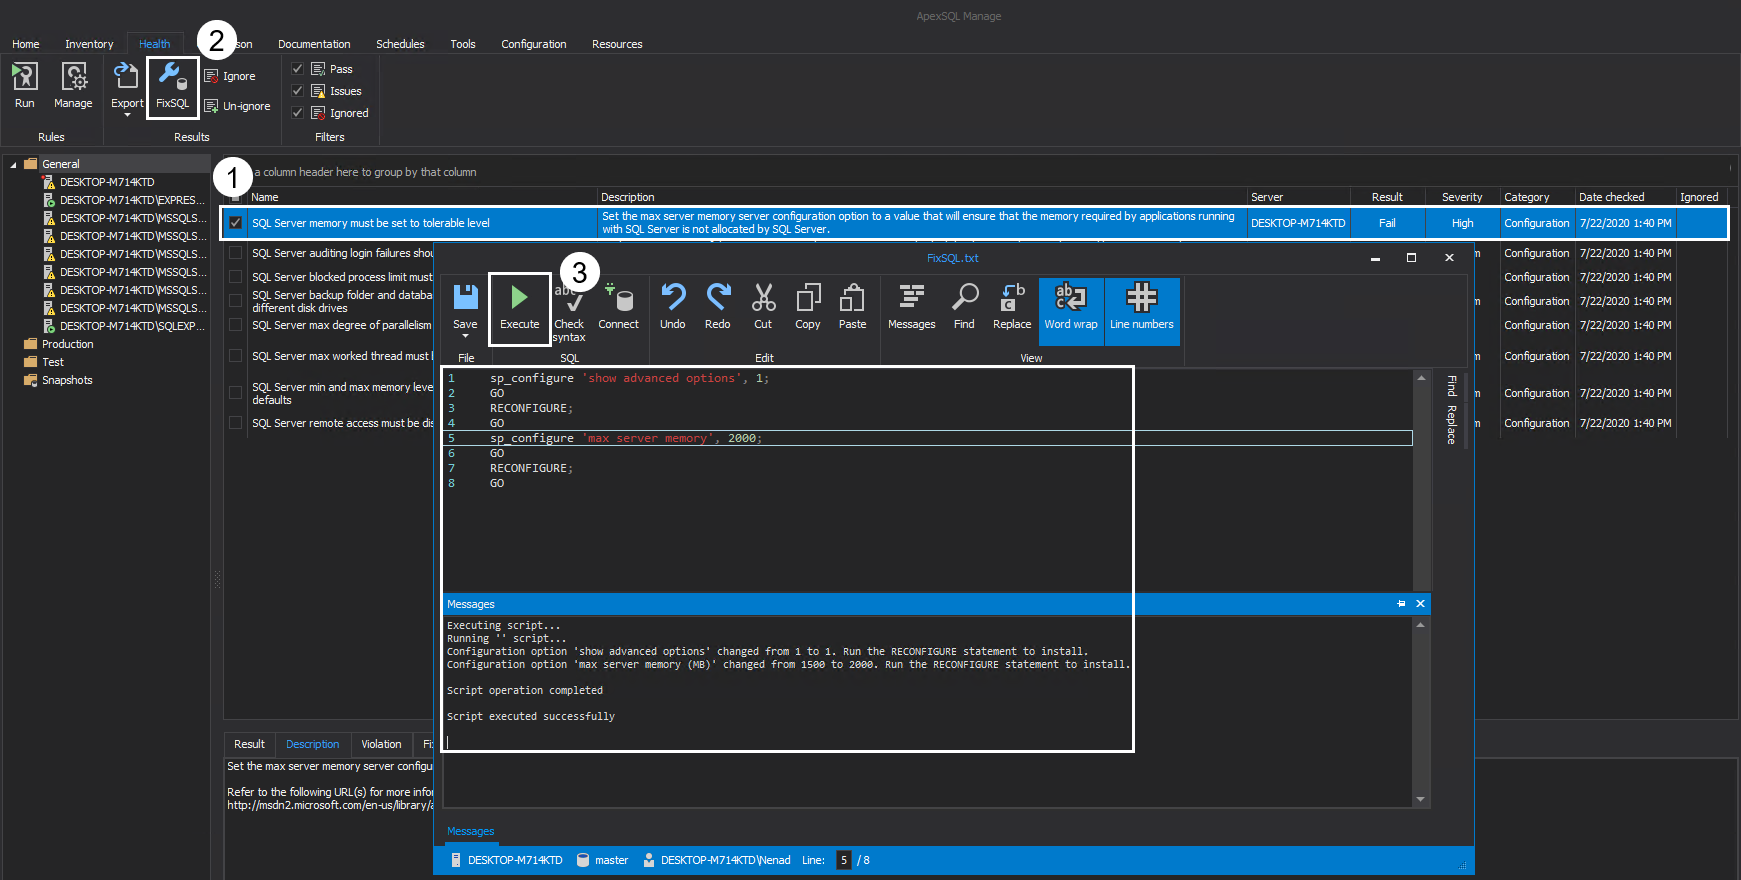
Task: Click Check syntax in FixSQL window
Action: 569,312
